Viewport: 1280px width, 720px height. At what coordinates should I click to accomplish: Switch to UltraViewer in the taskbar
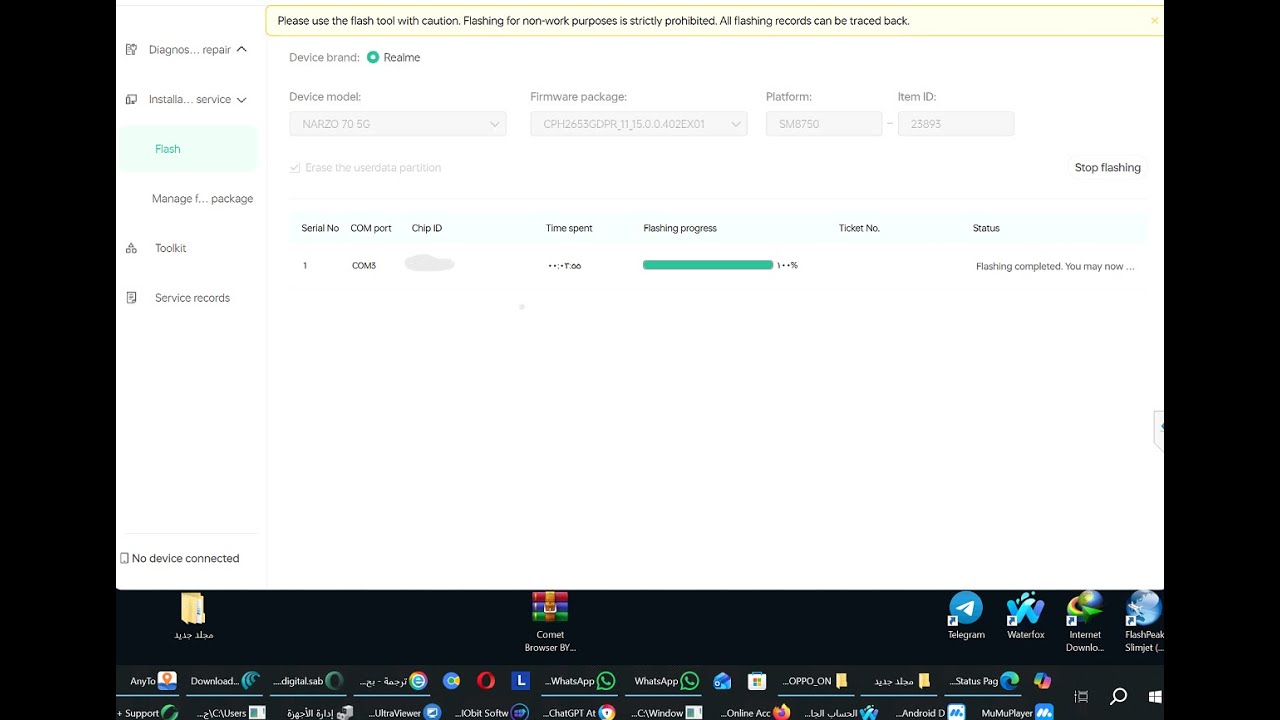tap(403, 713)
